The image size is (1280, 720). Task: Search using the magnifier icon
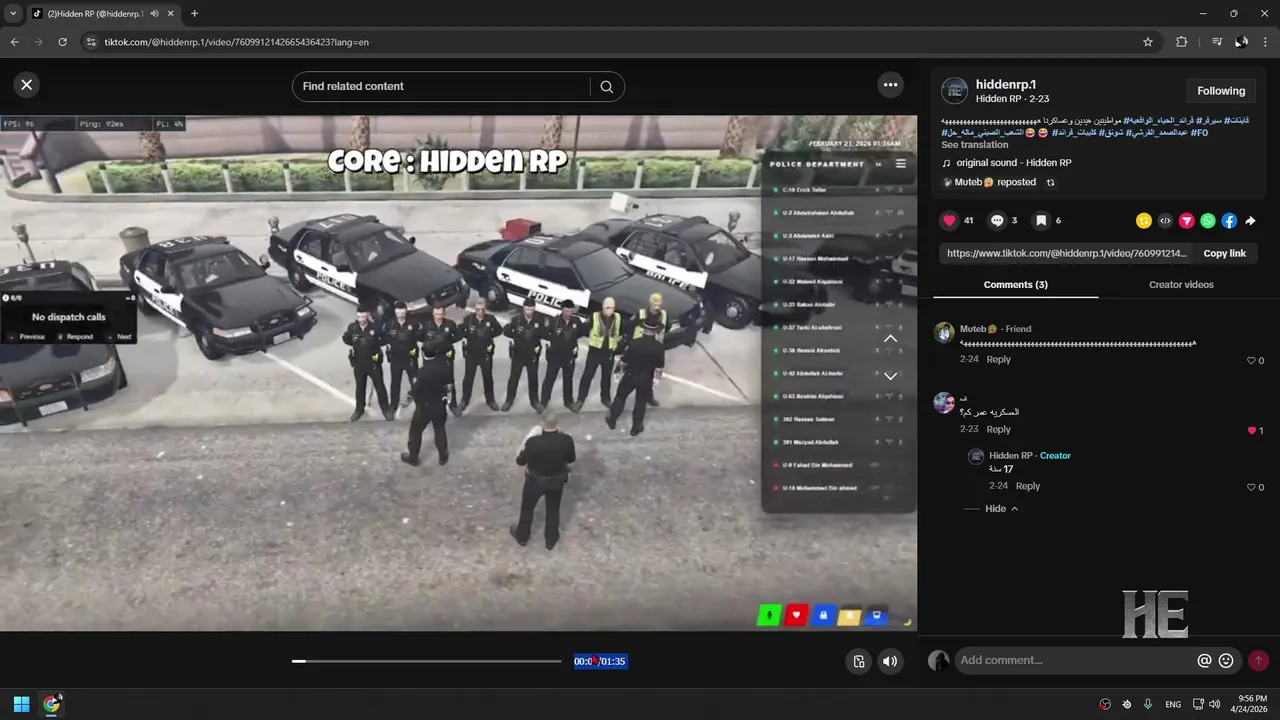[x=606, y=87]
